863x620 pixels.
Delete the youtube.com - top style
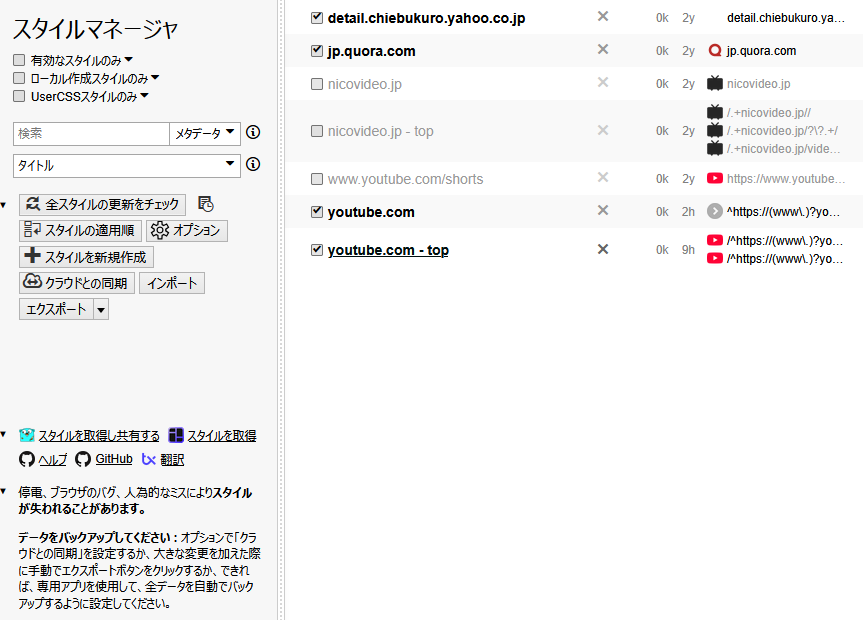(603, 249)
